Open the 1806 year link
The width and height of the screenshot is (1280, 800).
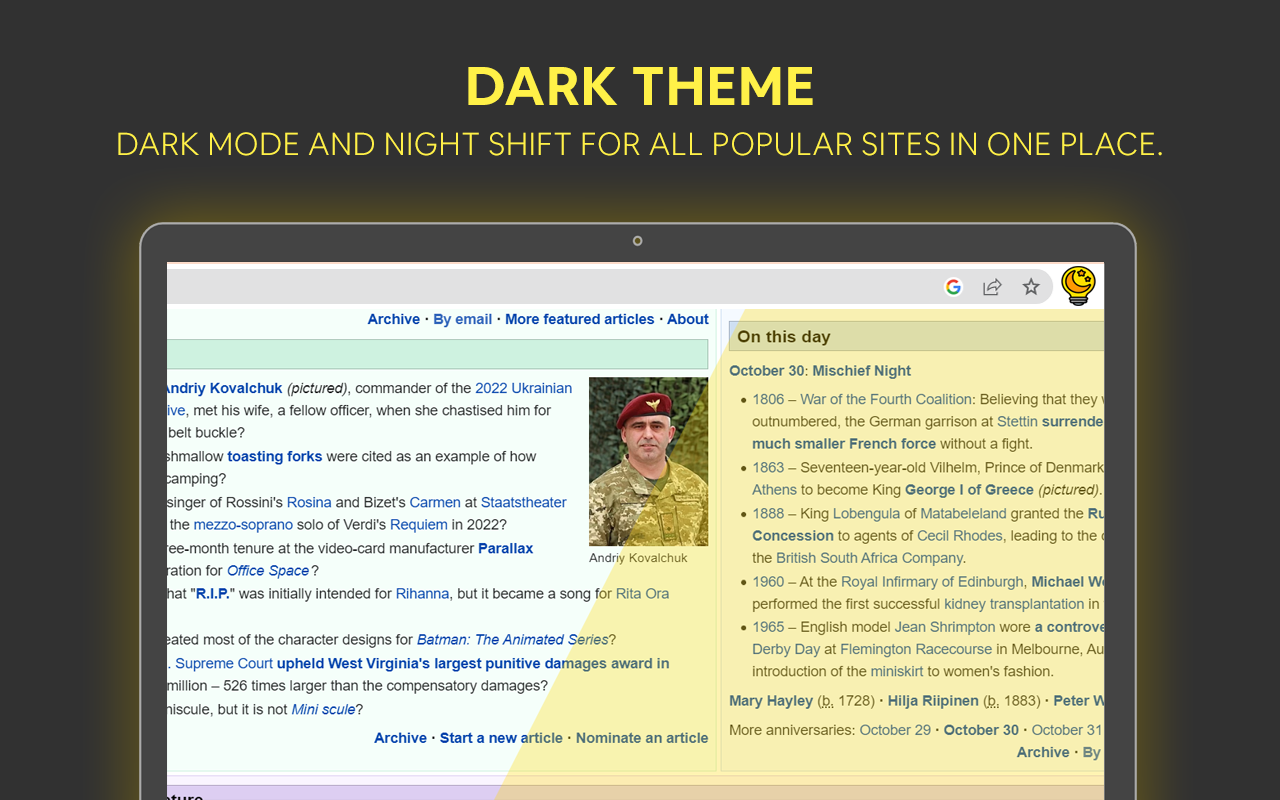(768, 399)
